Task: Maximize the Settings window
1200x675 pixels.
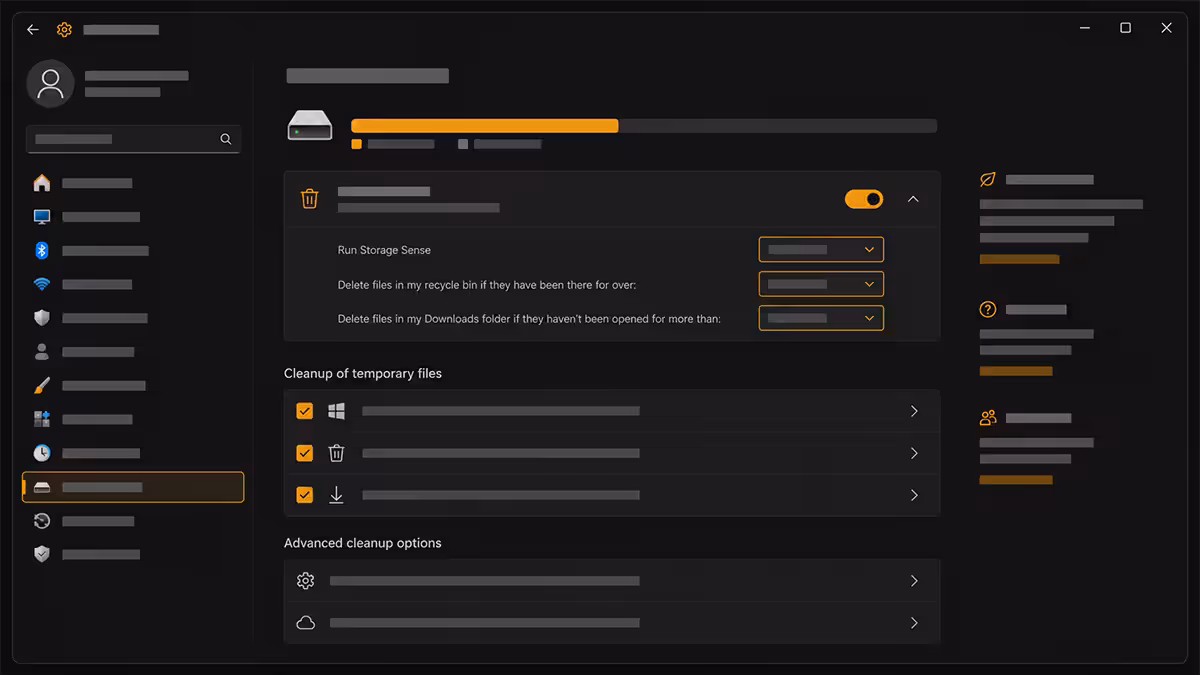Action: pyautogui.click(x=1125, y=28)
